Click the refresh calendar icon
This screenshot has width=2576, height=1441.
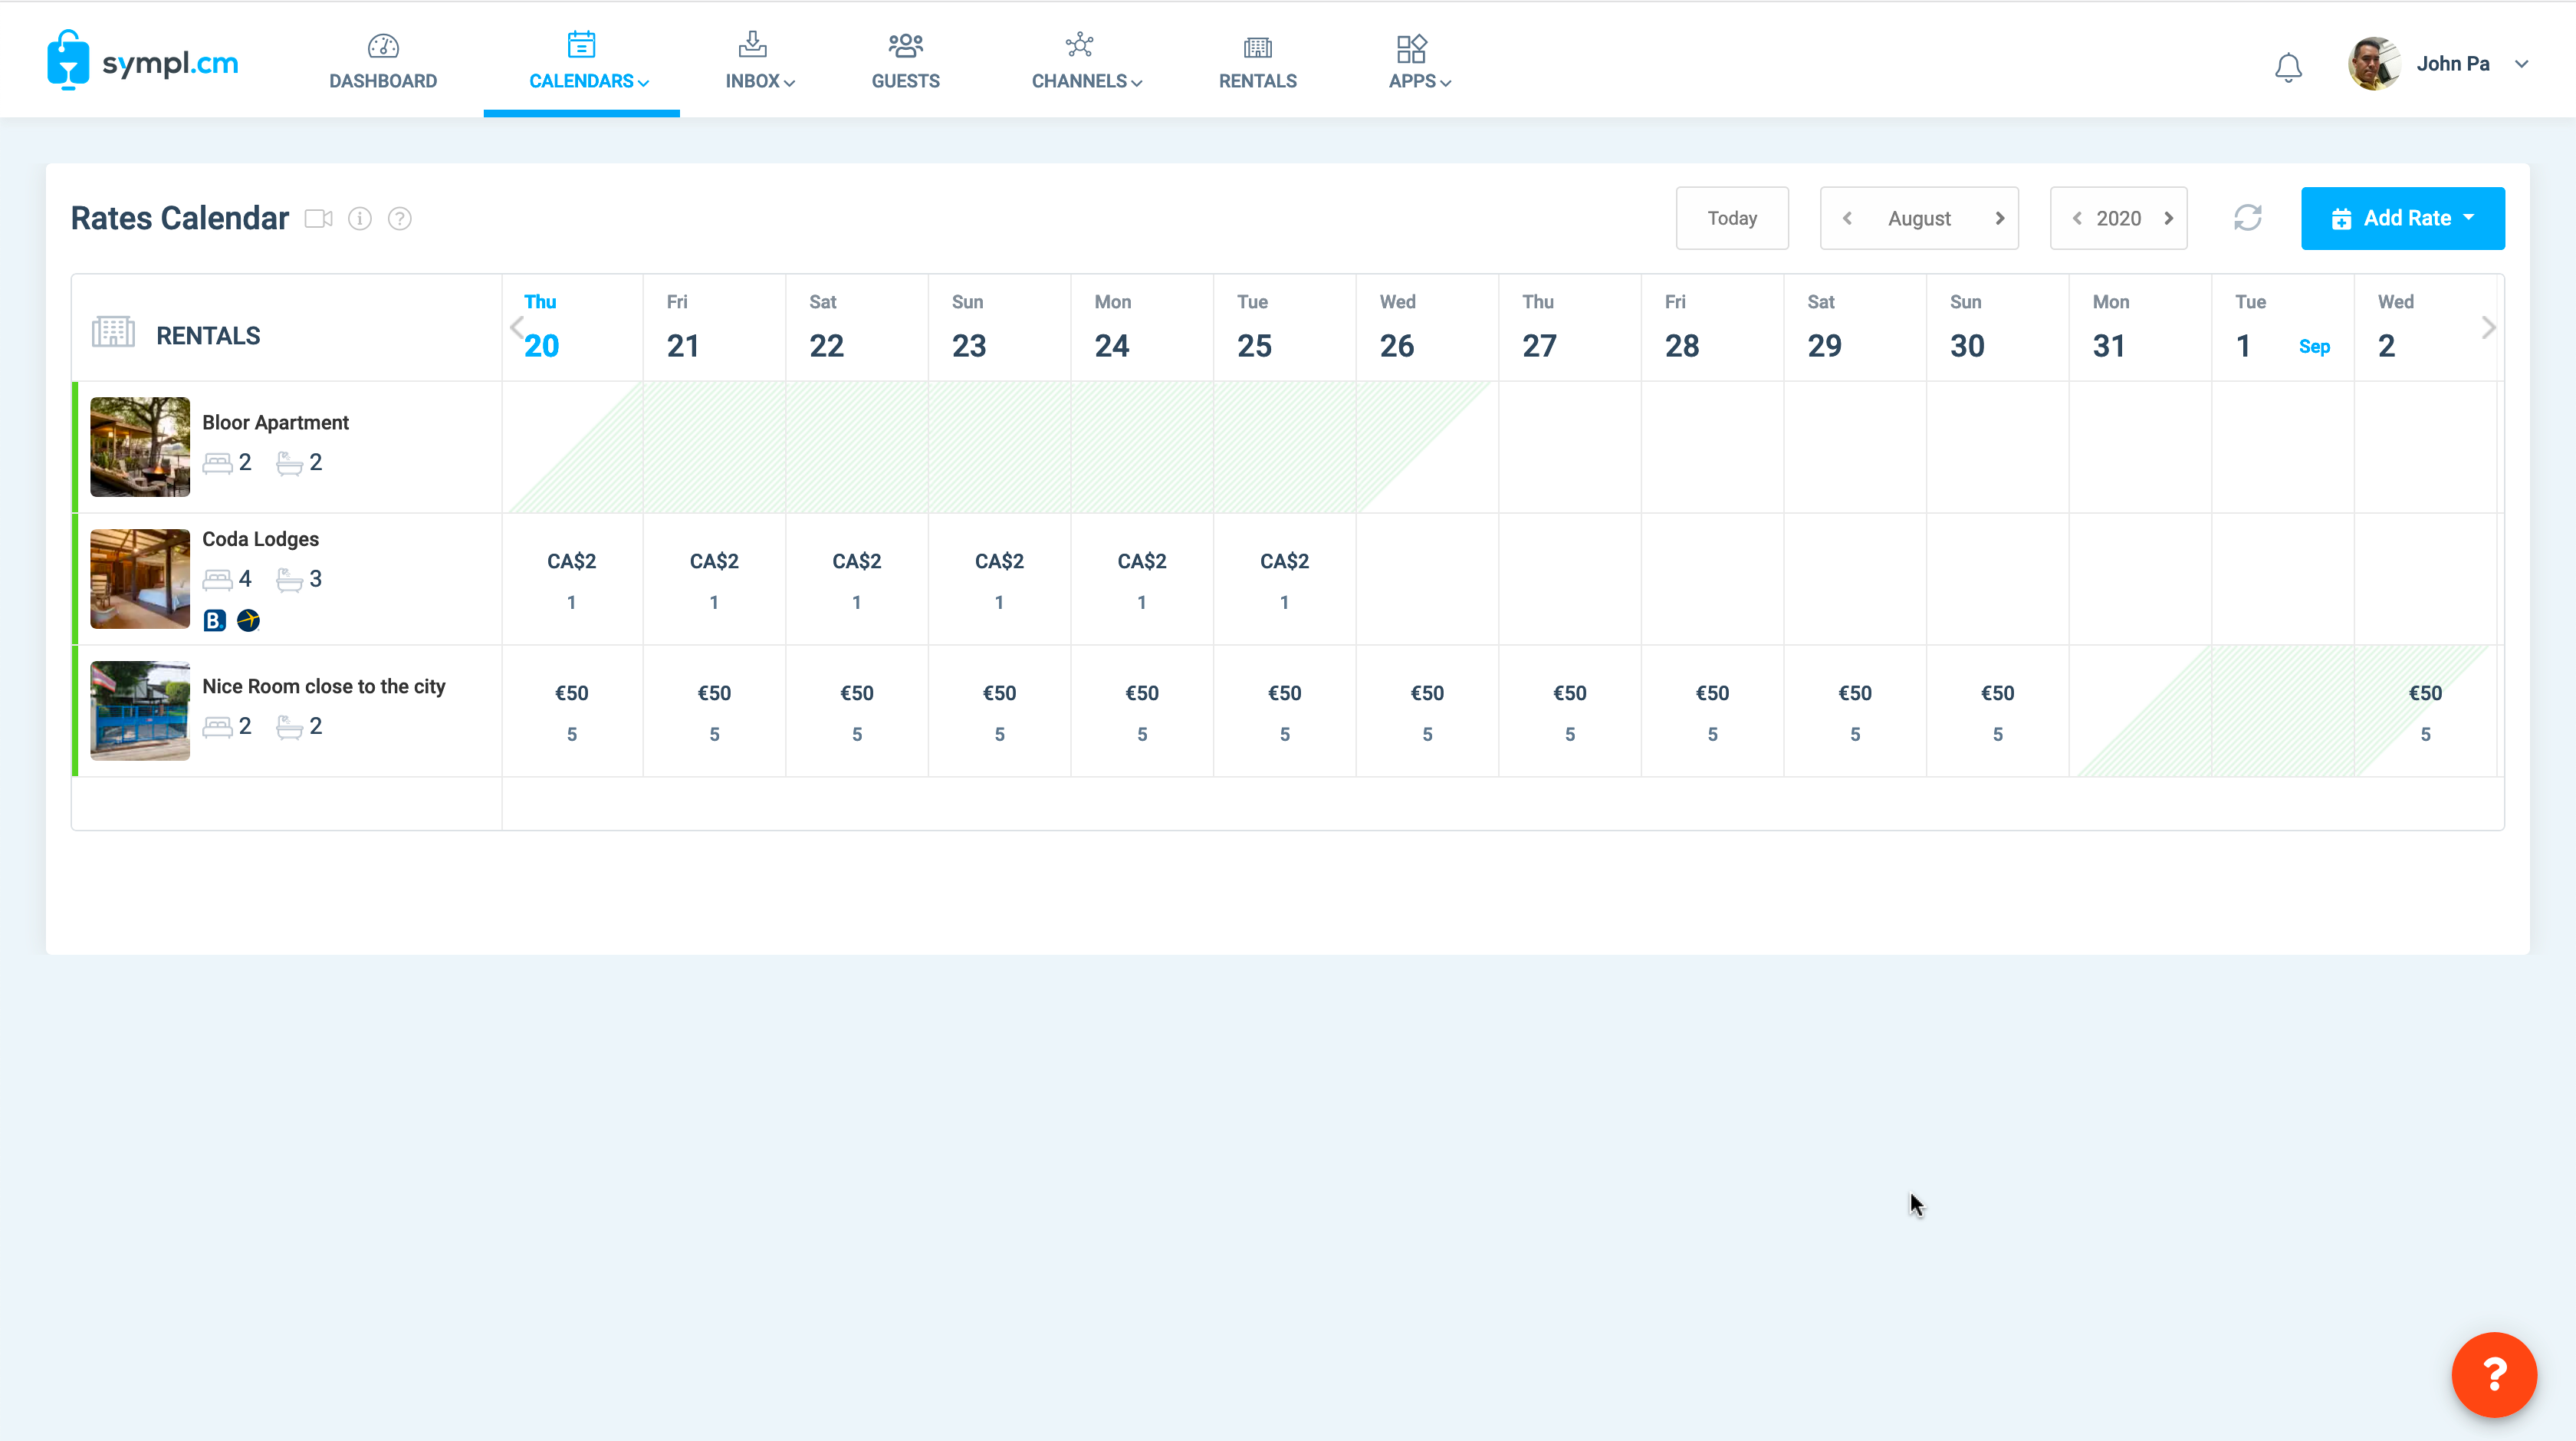click(x=2247, y=218)
